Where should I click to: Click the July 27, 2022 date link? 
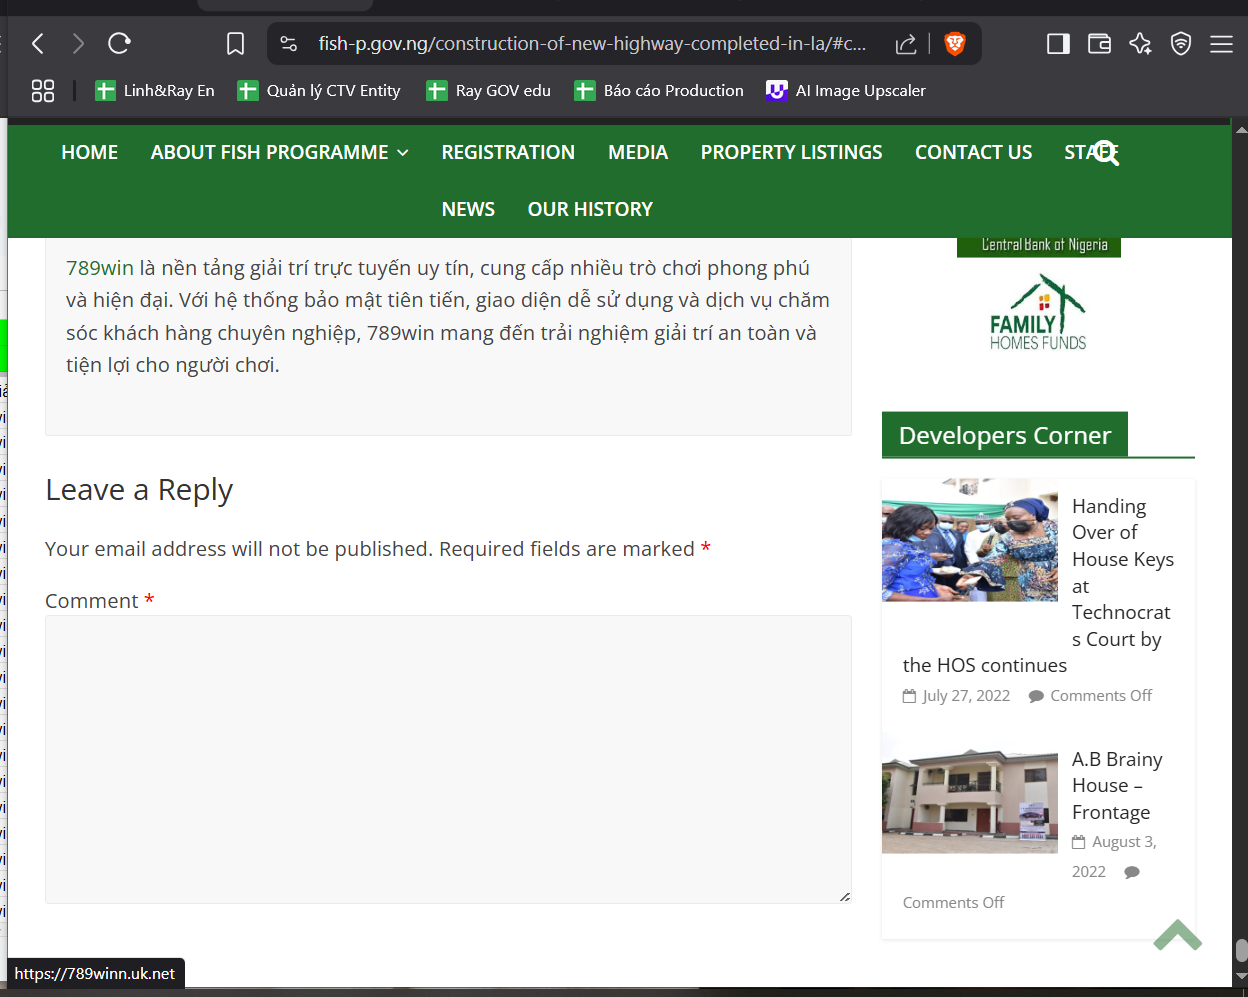pyautogui.click(x=966, y=696)
